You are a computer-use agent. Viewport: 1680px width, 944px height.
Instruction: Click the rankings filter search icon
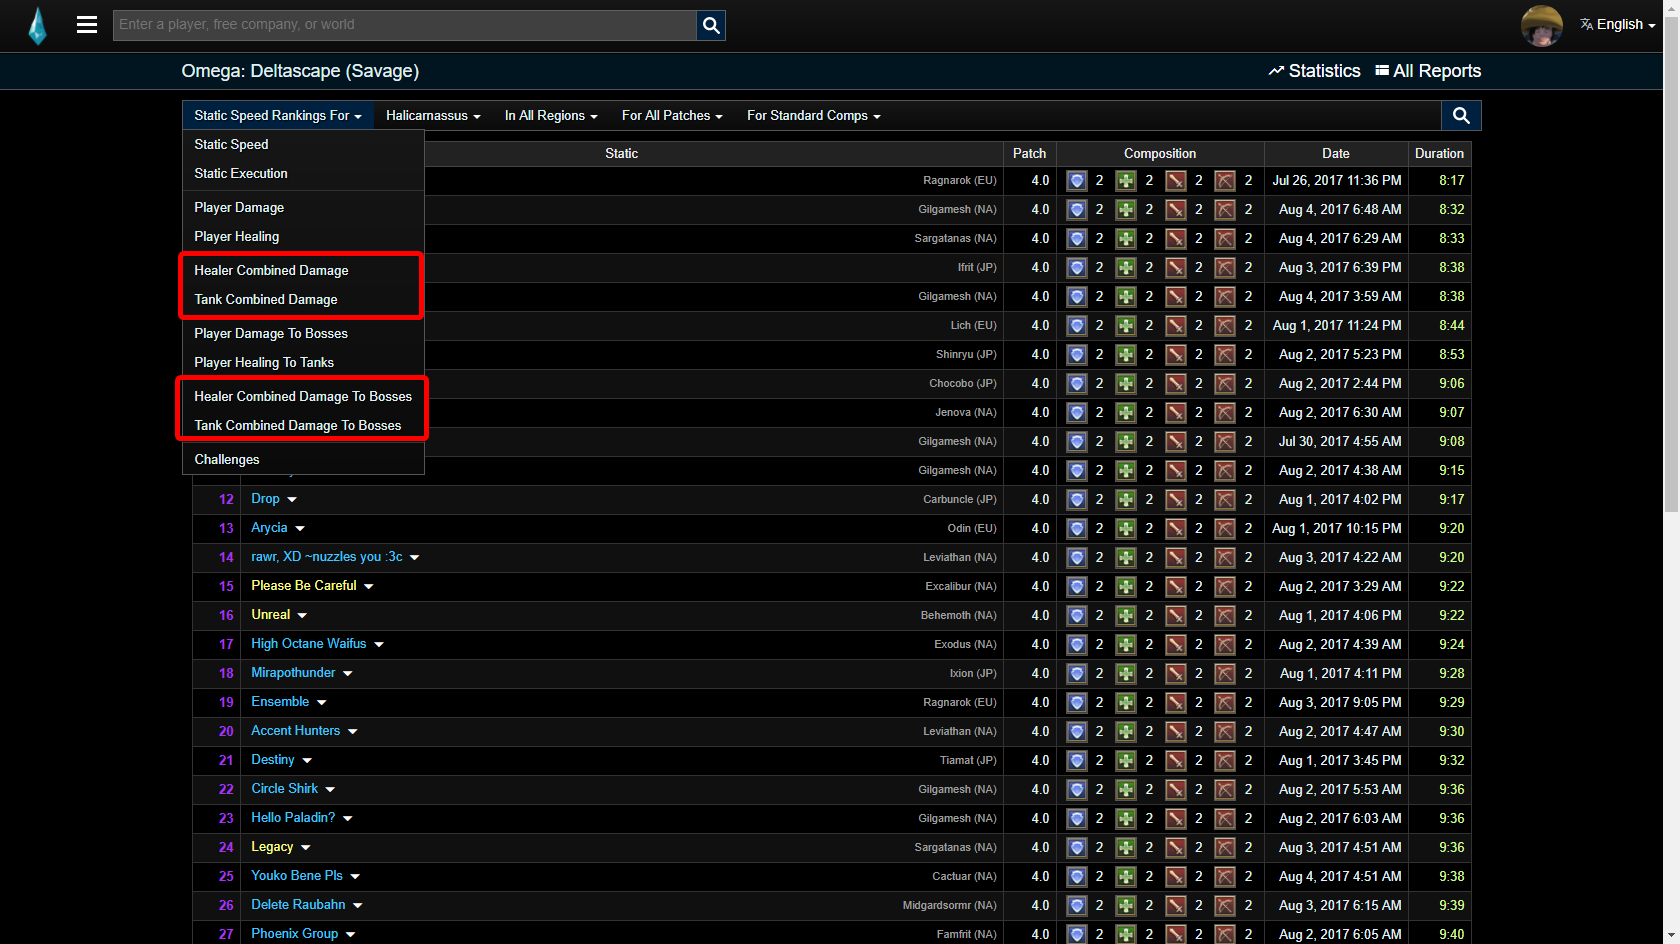tap(1461, 116)
